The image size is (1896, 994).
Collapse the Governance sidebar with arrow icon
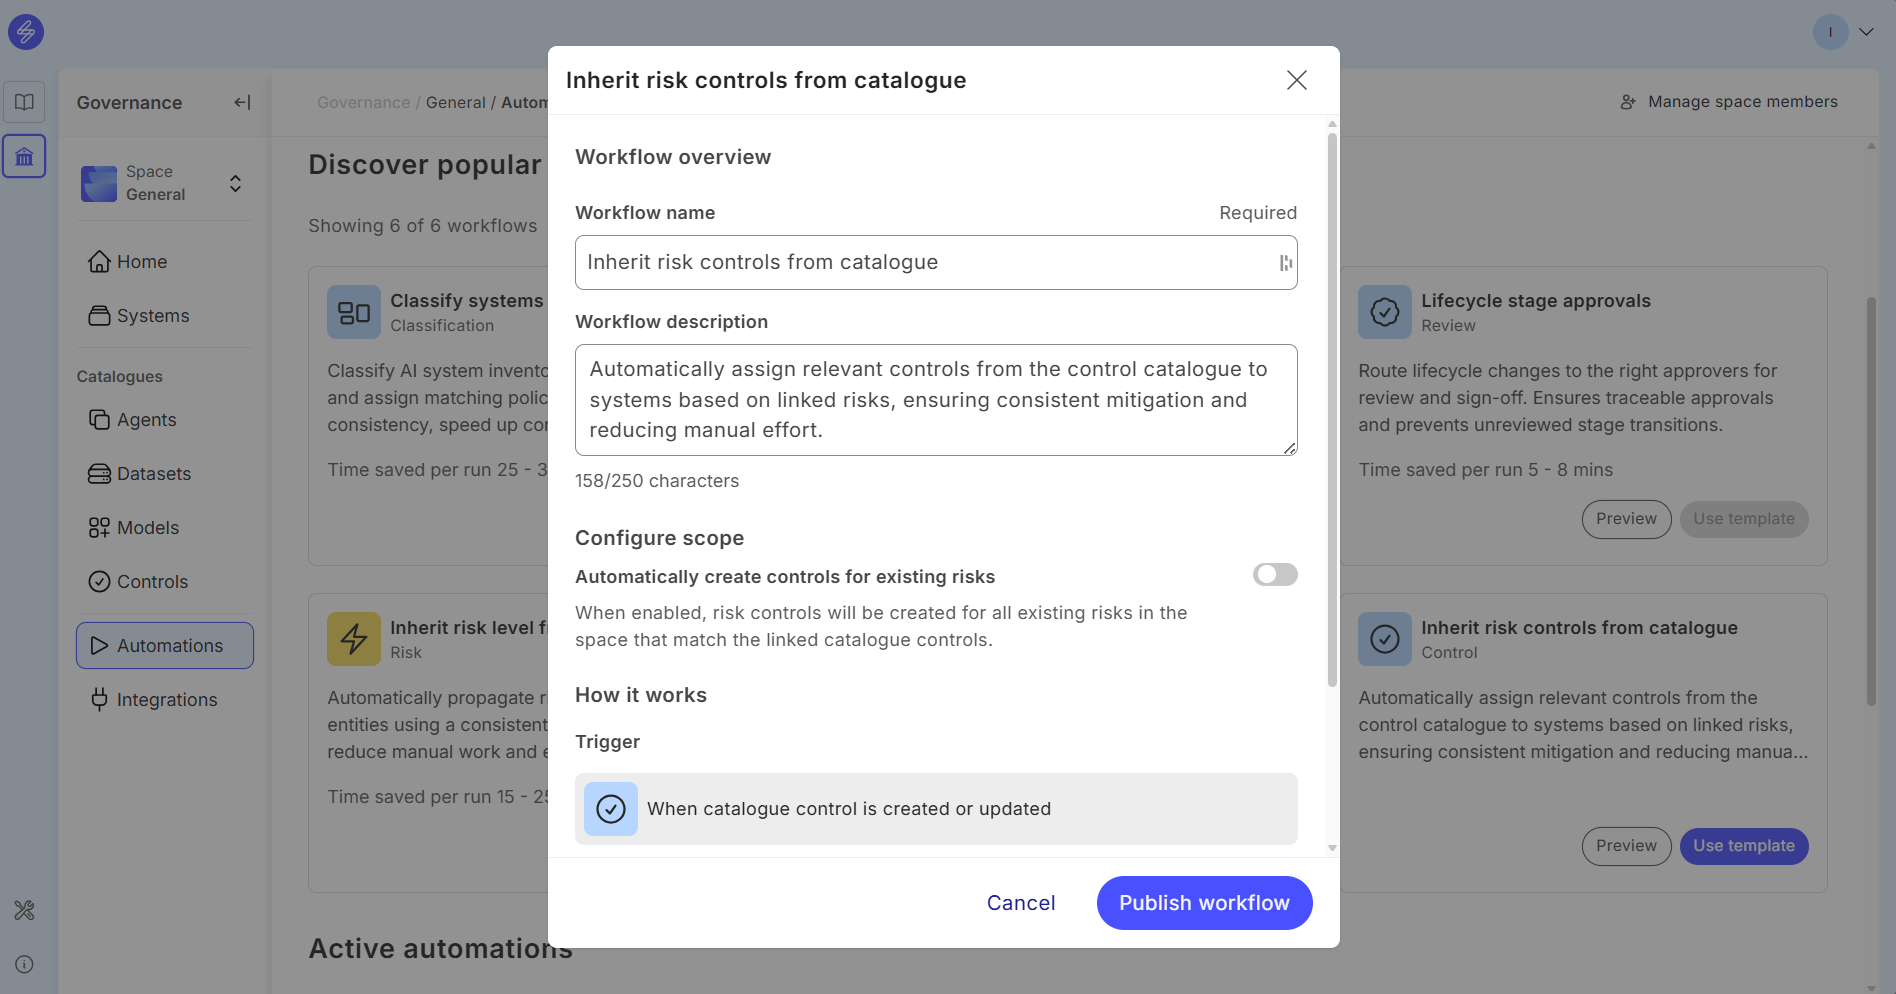coord(242,102)
